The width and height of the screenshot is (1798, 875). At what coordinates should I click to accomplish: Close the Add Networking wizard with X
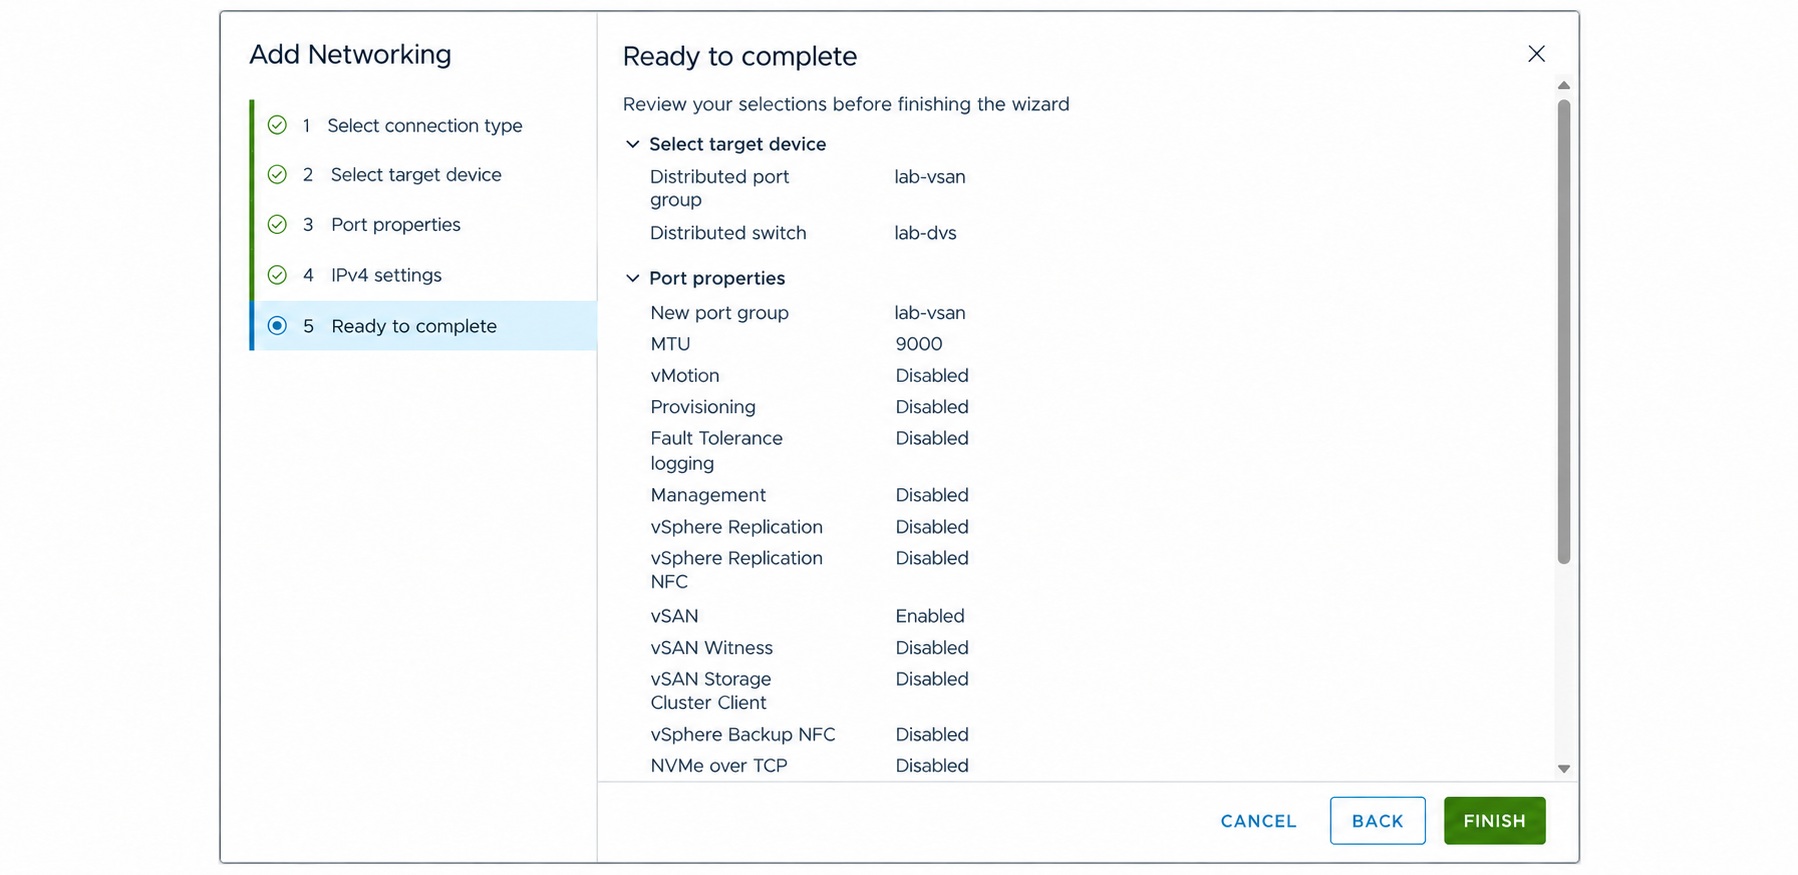1536,54
